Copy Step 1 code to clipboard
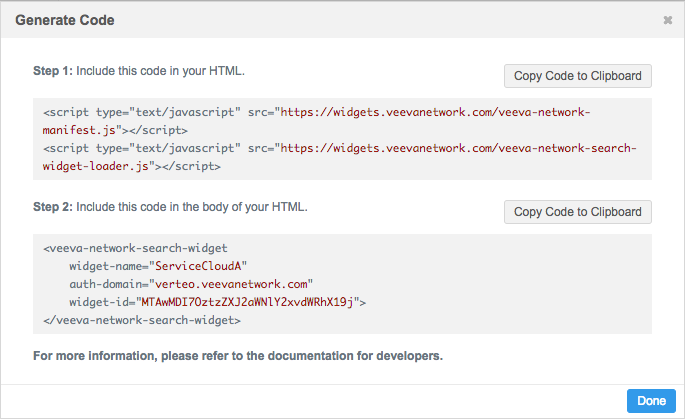685x419 pixels. click(x=578, y=76)
